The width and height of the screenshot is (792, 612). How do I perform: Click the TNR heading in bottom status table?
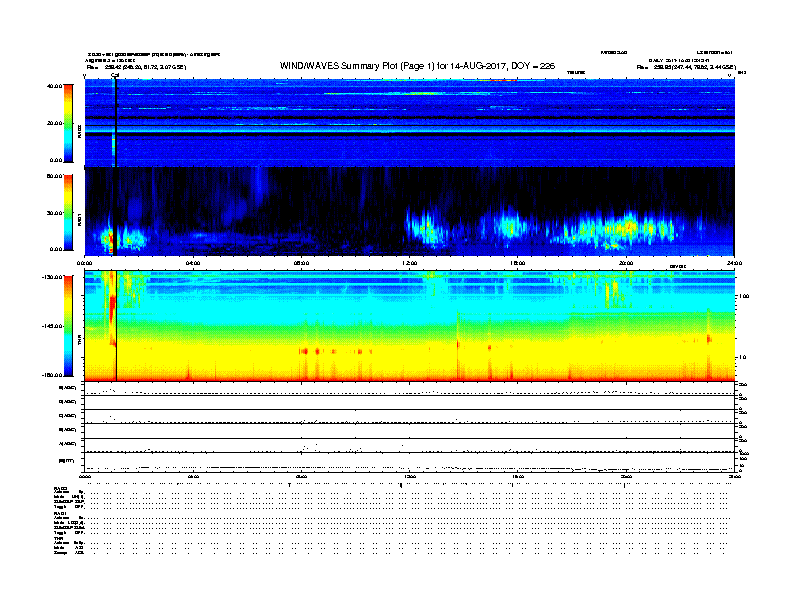click(x=58, y=539)
